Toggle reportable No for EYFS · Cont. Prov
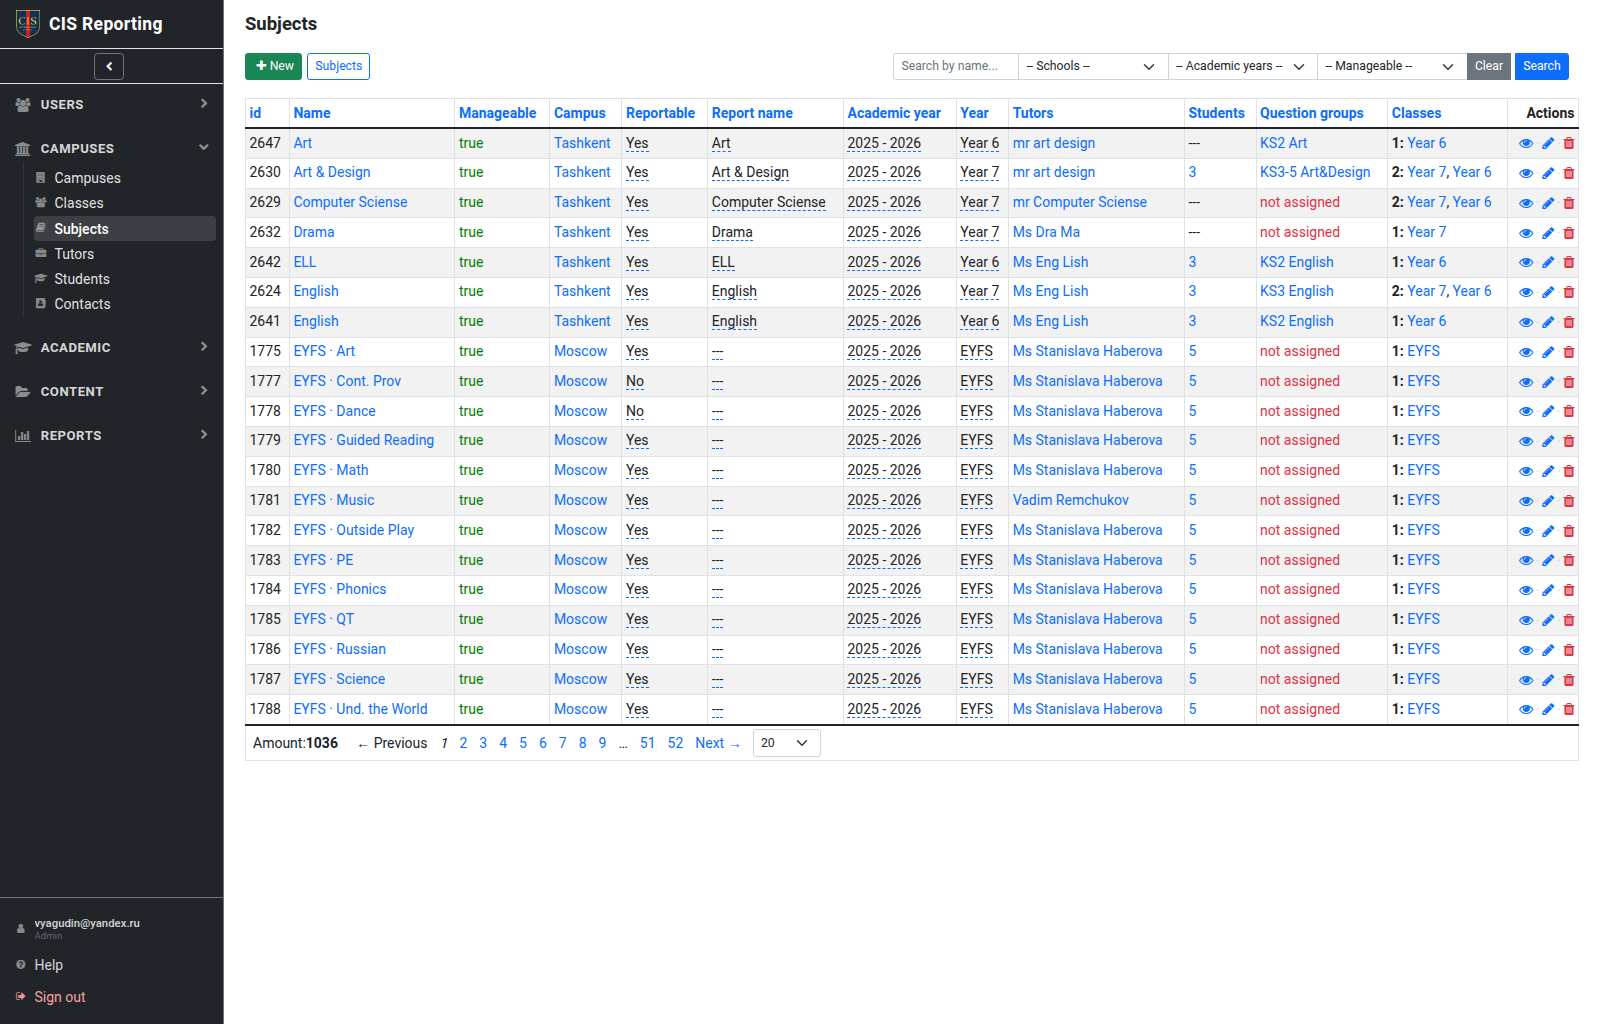Viewport: 1600px width, 1024px height. (x=635, y=381)
